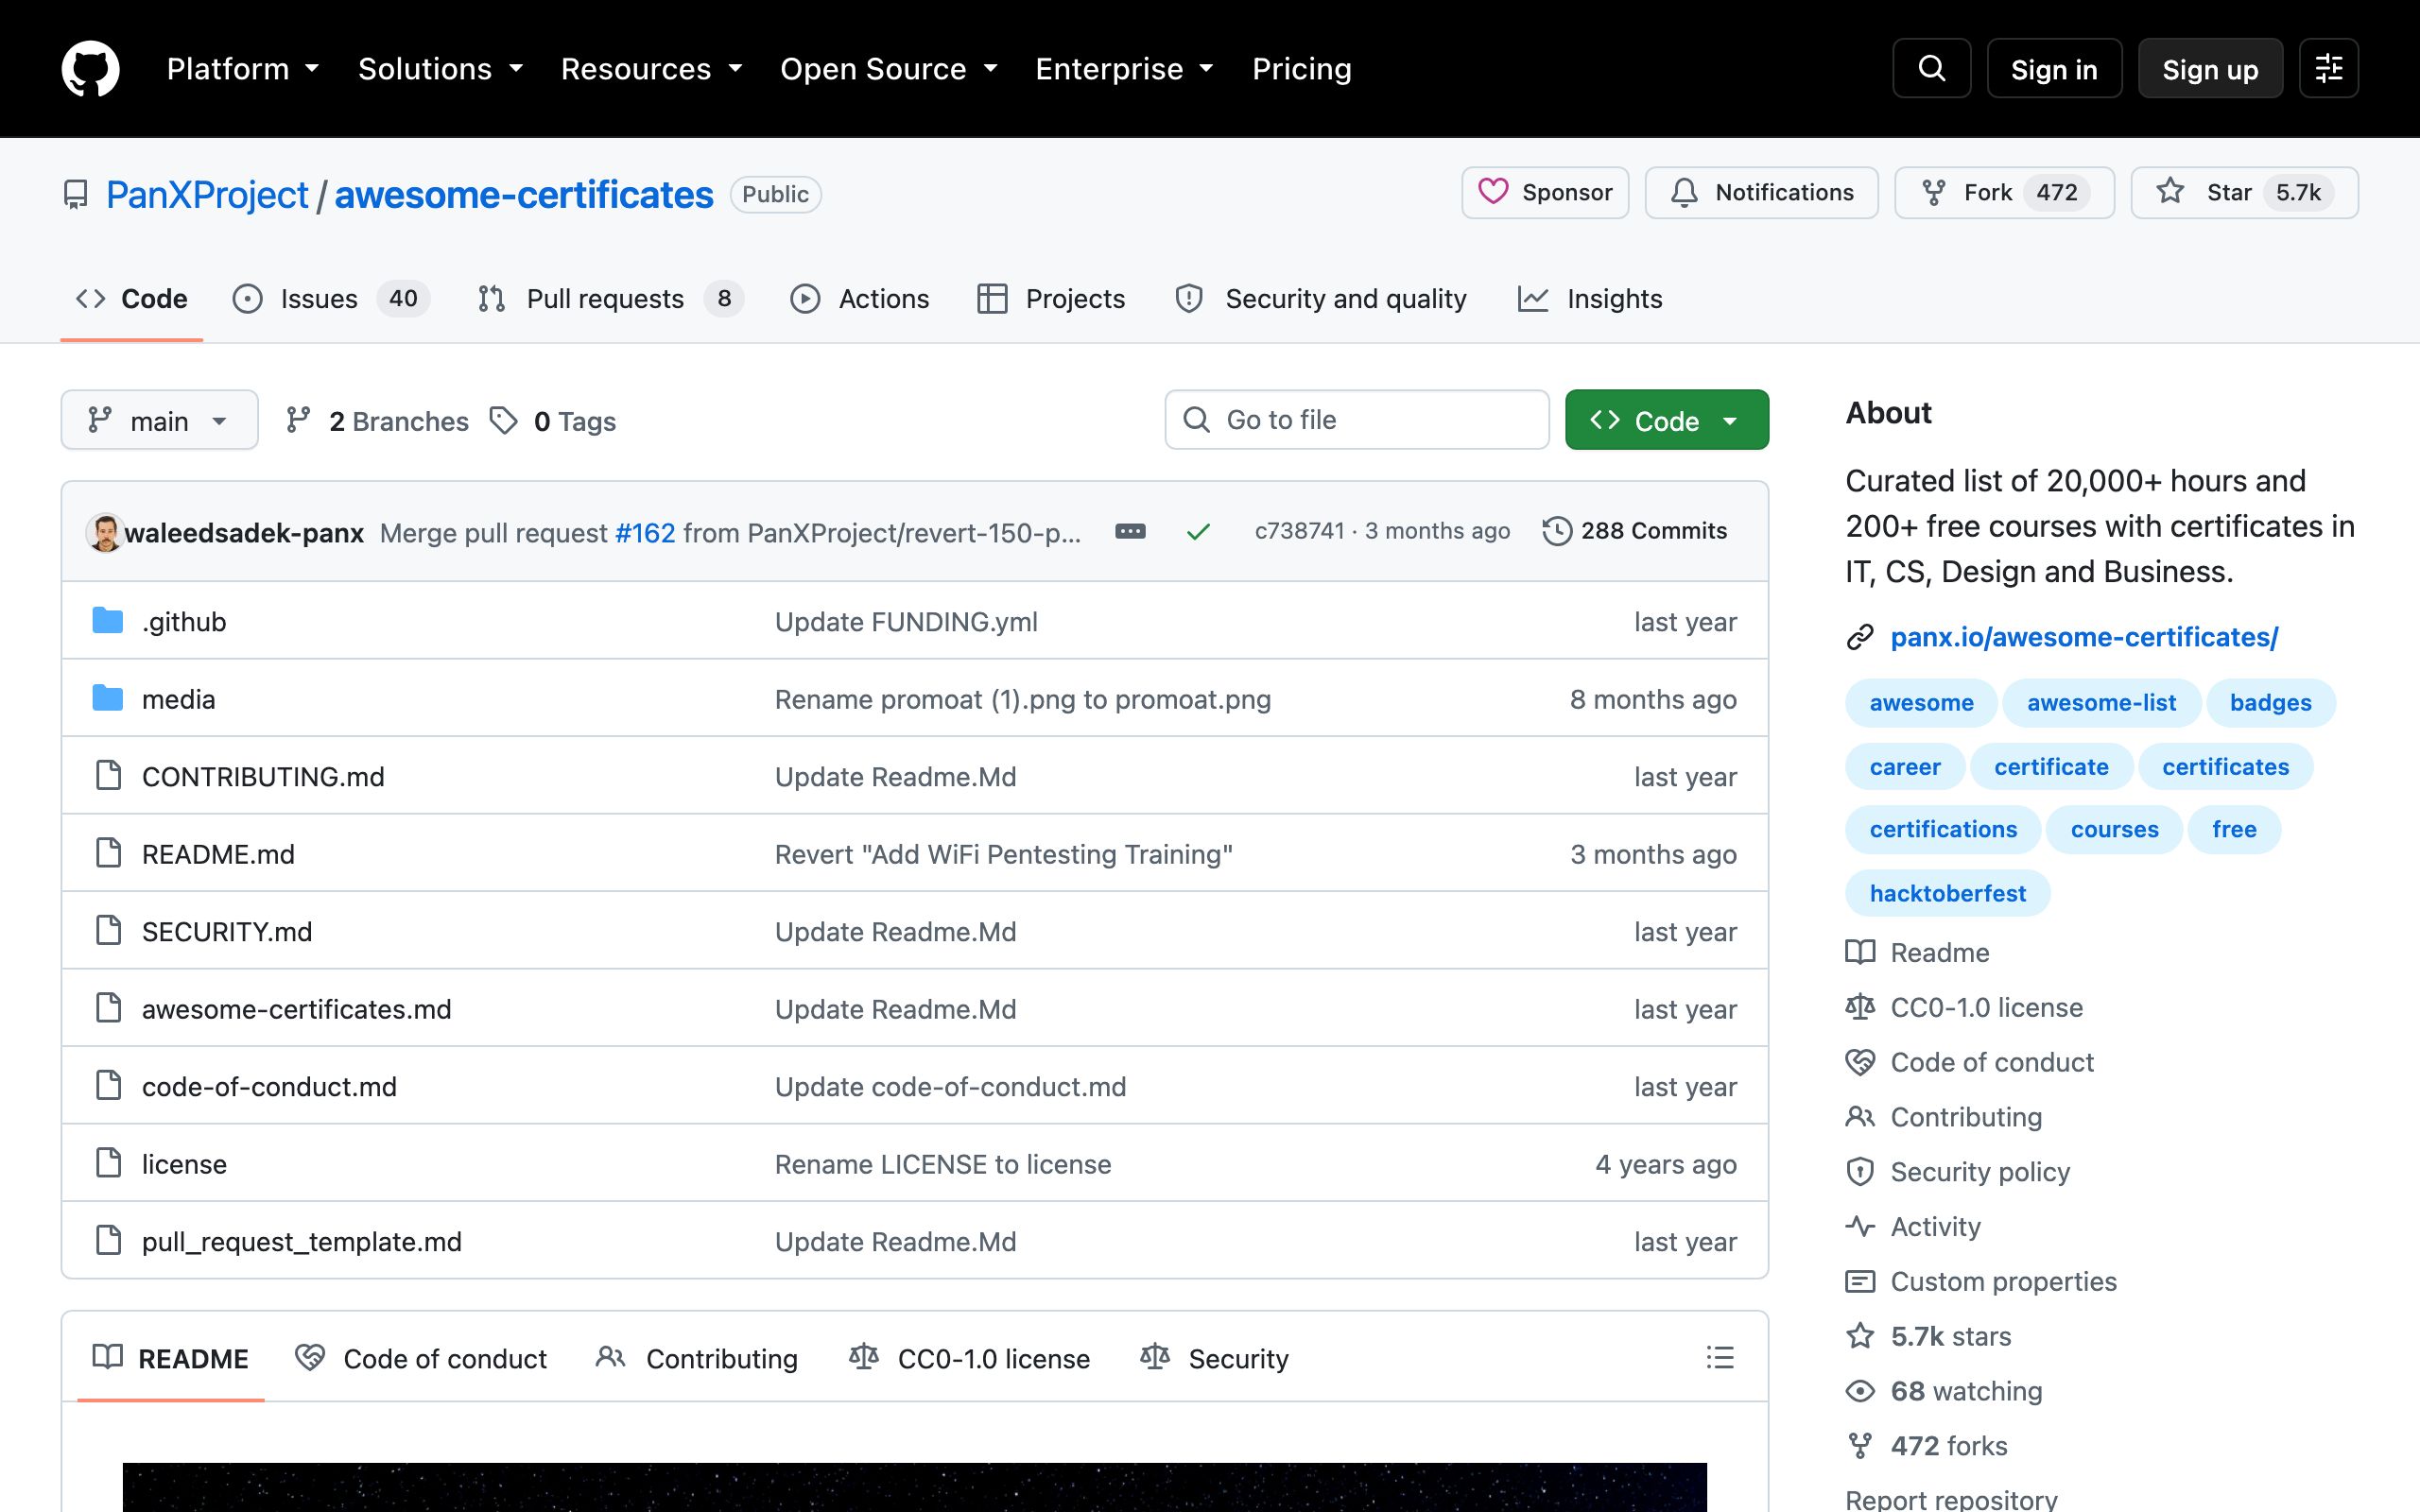This screenshot has height=1512, width=2420.
Task: Click waleedsadek-panx avatar image
Action: [x=104, y=532]
